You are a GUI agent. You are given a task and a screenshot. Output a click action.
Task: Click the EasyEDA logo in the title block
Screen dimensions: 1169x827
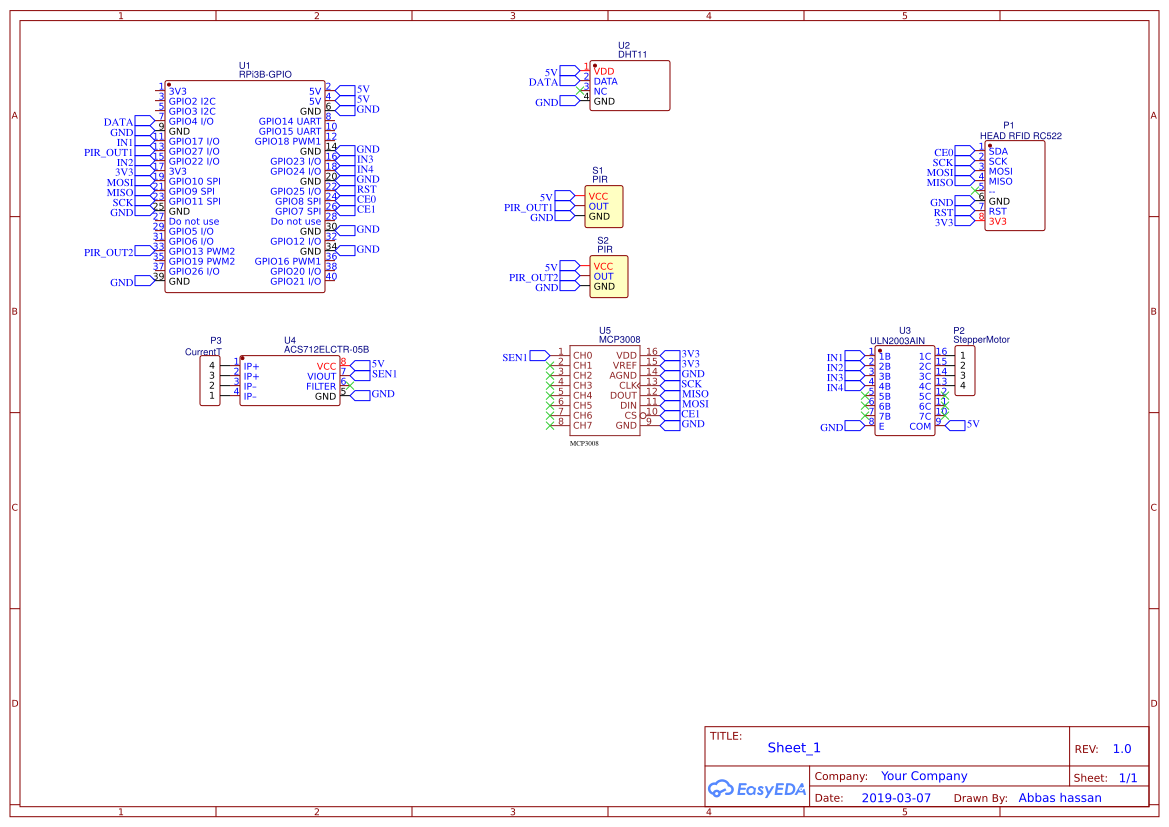pos(756,788)
